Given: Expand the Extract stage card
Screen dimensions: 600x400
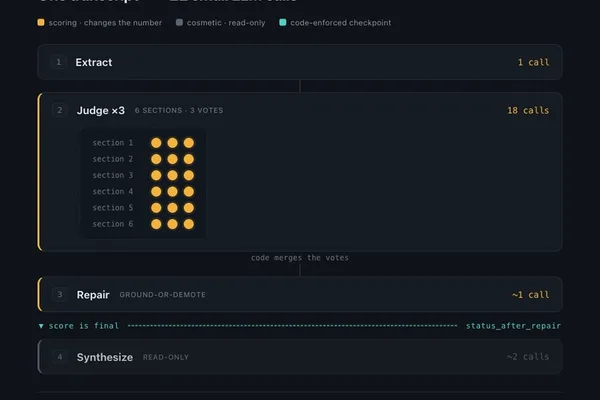Looking at the screenshot, I should pos(300,62).
